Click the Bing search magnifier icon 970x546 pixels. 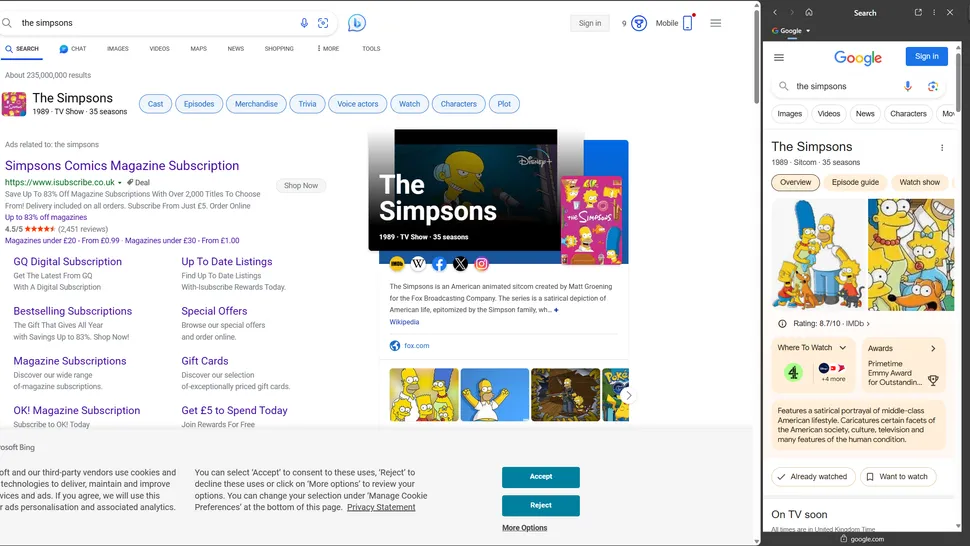(7, 23)
